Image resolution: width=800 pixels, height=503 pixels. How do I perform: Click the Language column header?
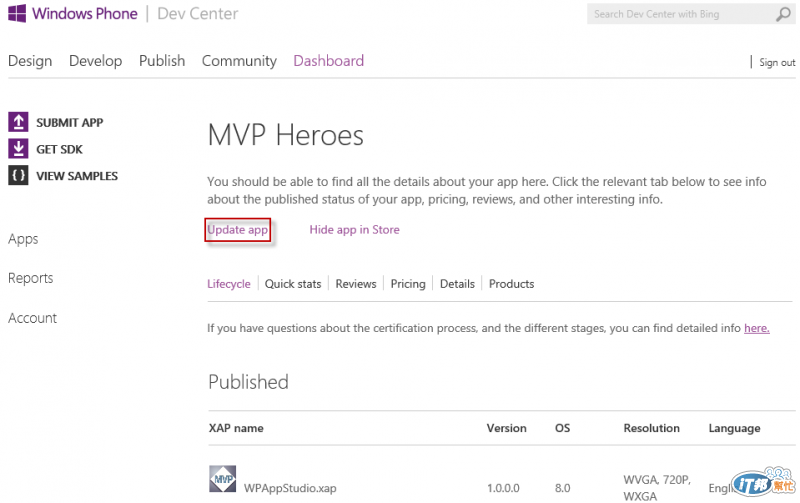coord(734,429)
